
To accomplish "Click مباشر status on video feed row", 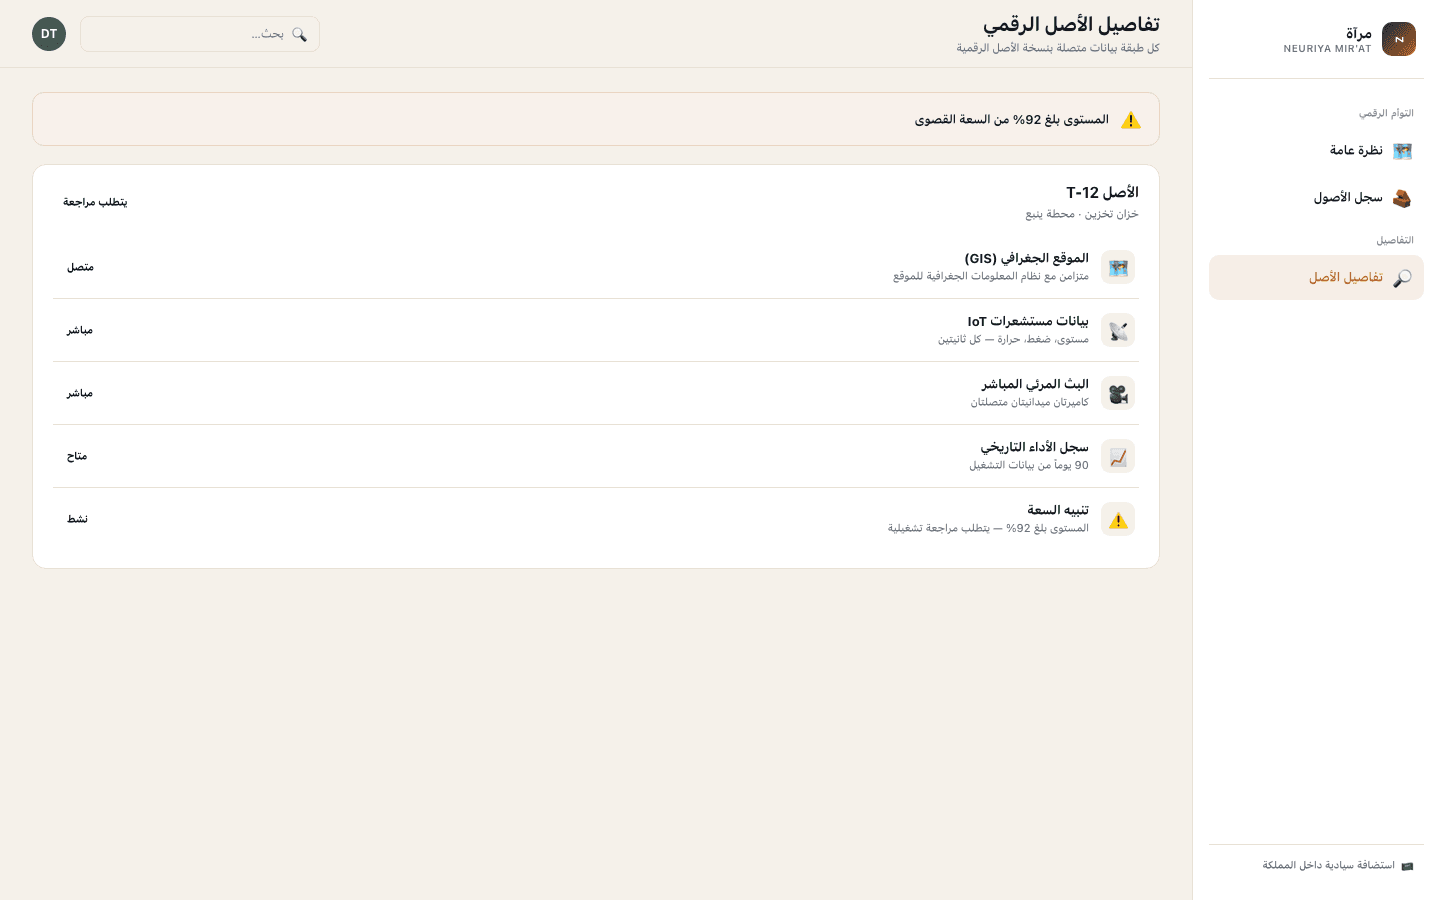I will (80, 393).
